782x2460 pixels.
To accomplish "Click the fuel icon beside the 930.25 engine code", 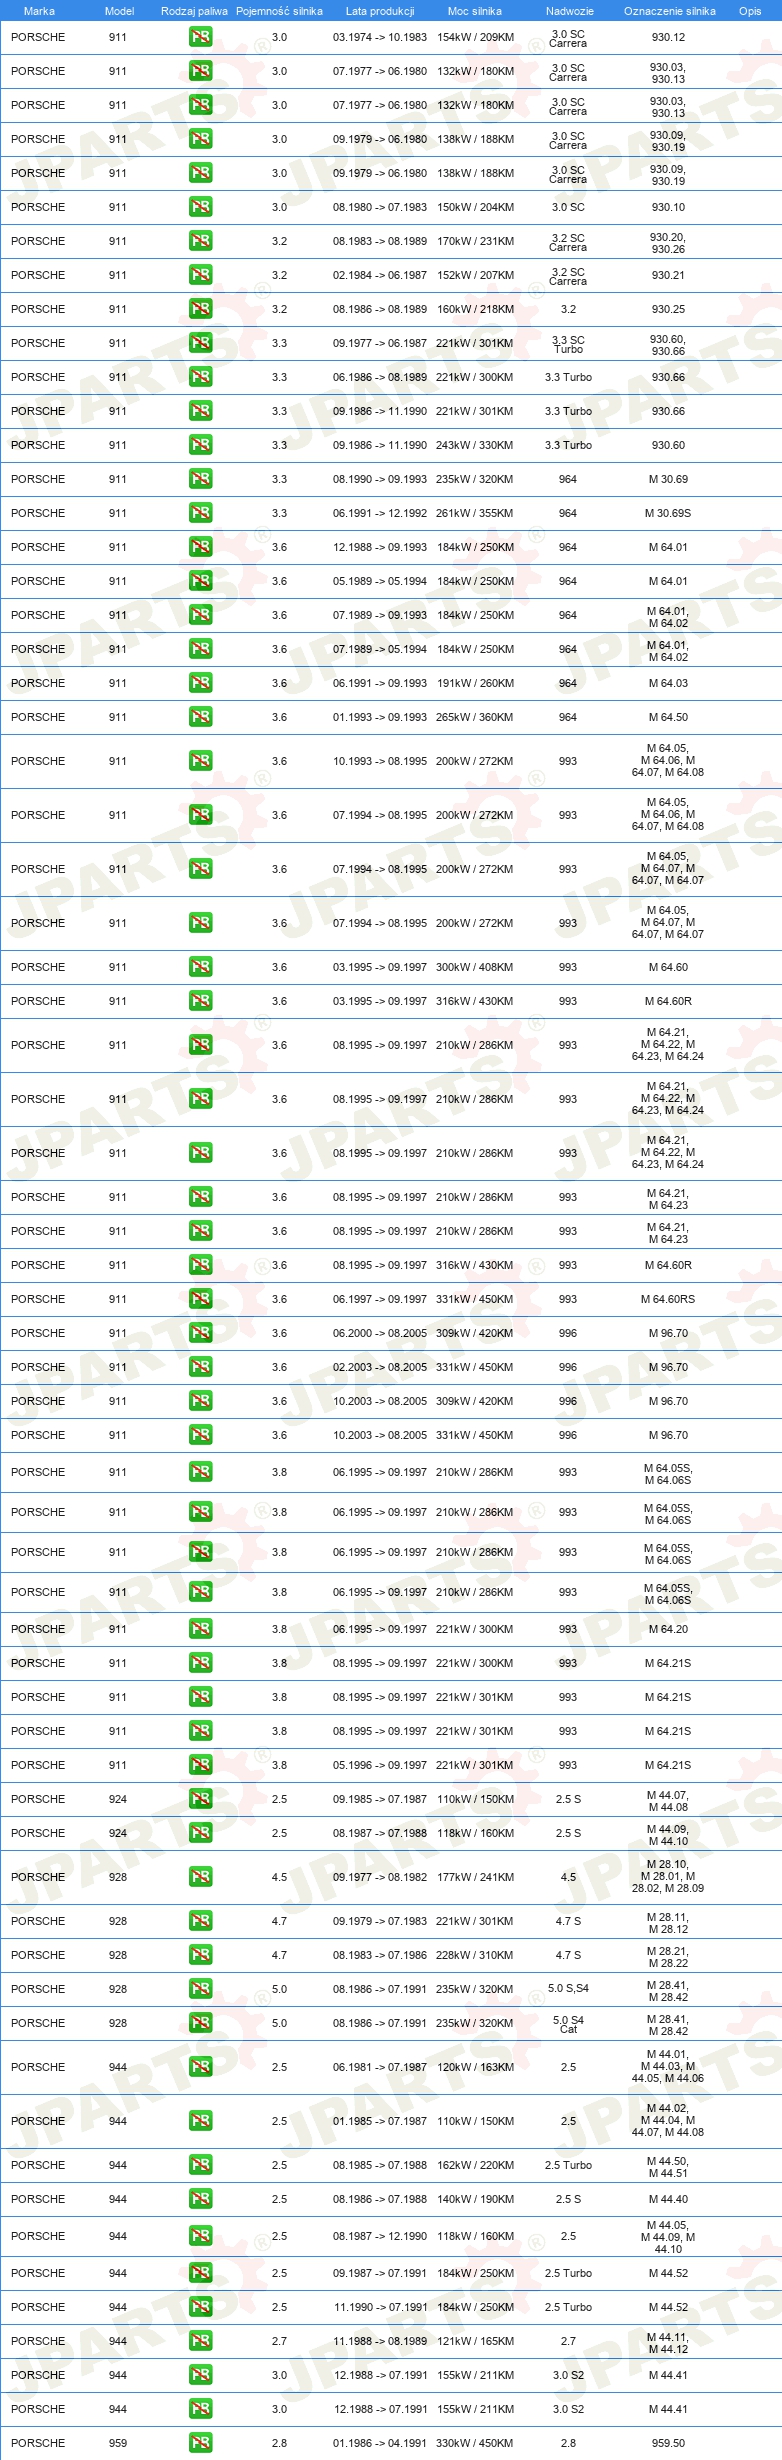I will click(200, 309).
